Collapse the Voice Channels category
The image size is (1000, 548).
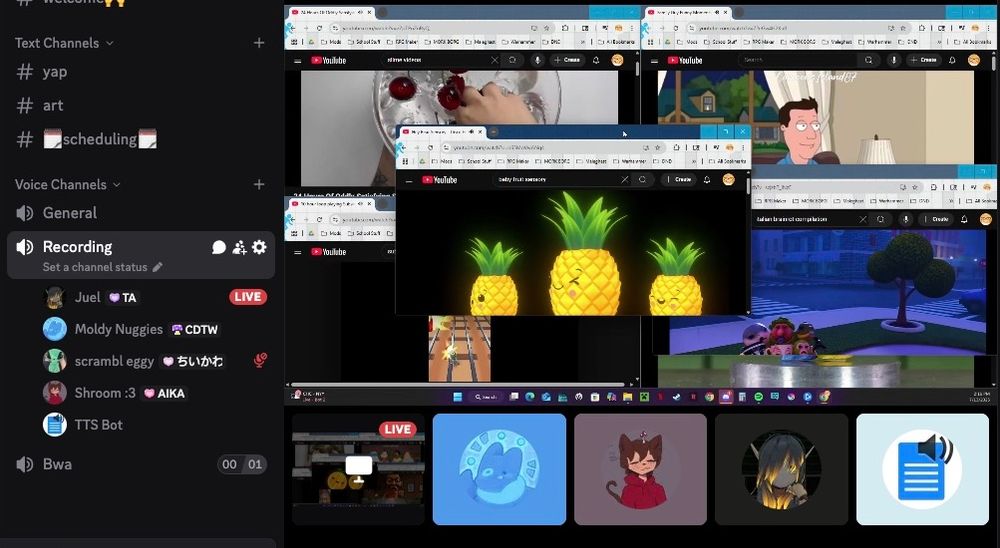(68, 184)
